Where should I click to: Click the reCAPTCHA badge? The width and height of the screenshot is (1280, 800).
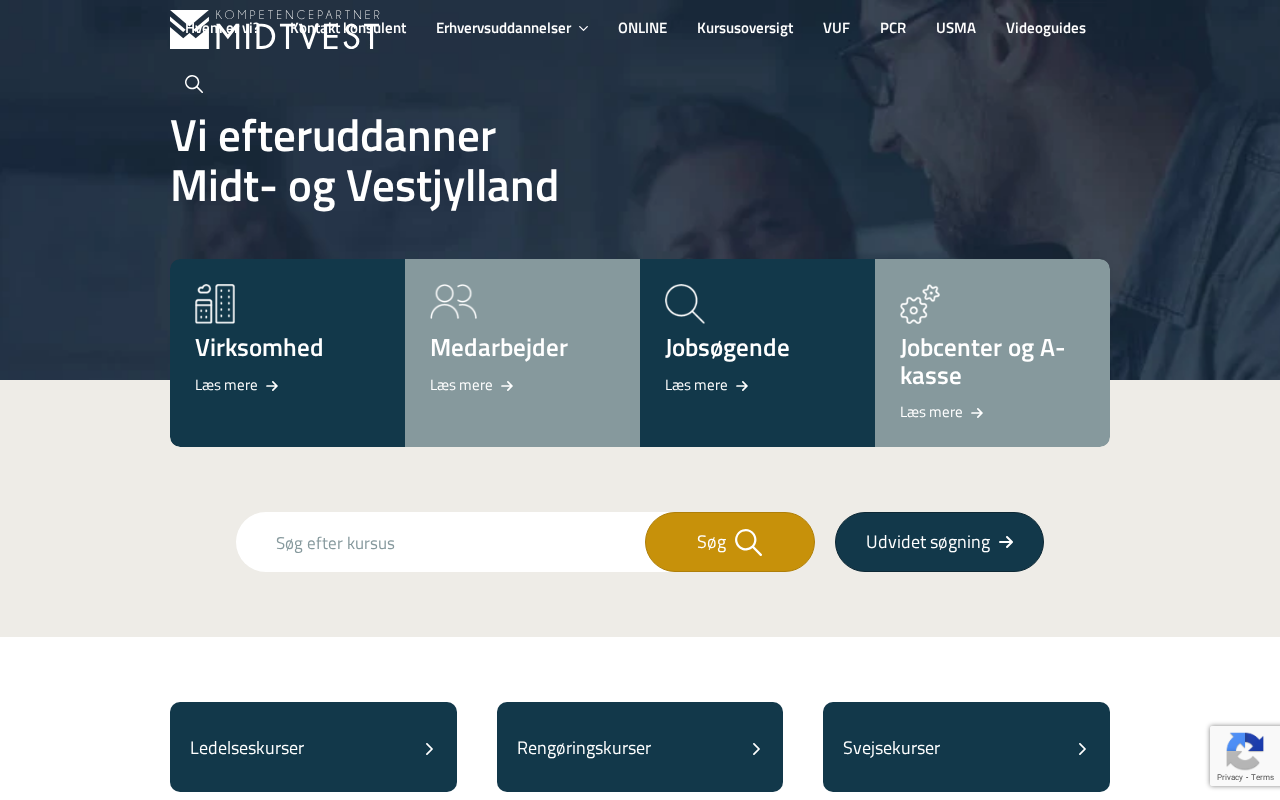tap(1244, 756)
